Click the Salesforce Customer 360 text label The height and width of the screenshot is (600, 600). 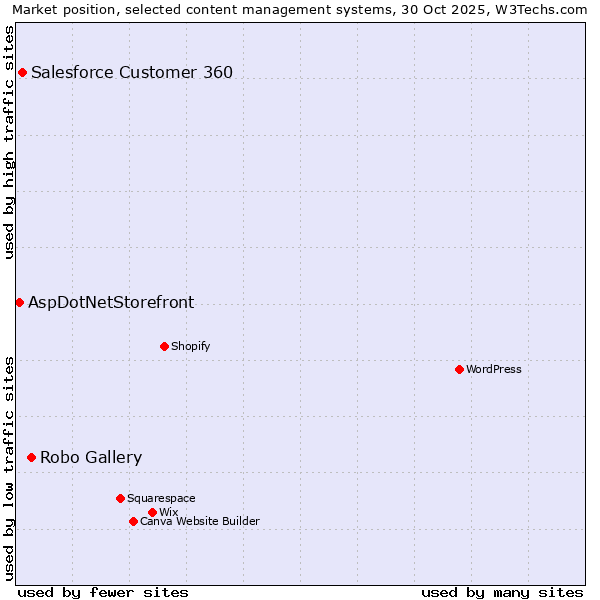(132, 72)
